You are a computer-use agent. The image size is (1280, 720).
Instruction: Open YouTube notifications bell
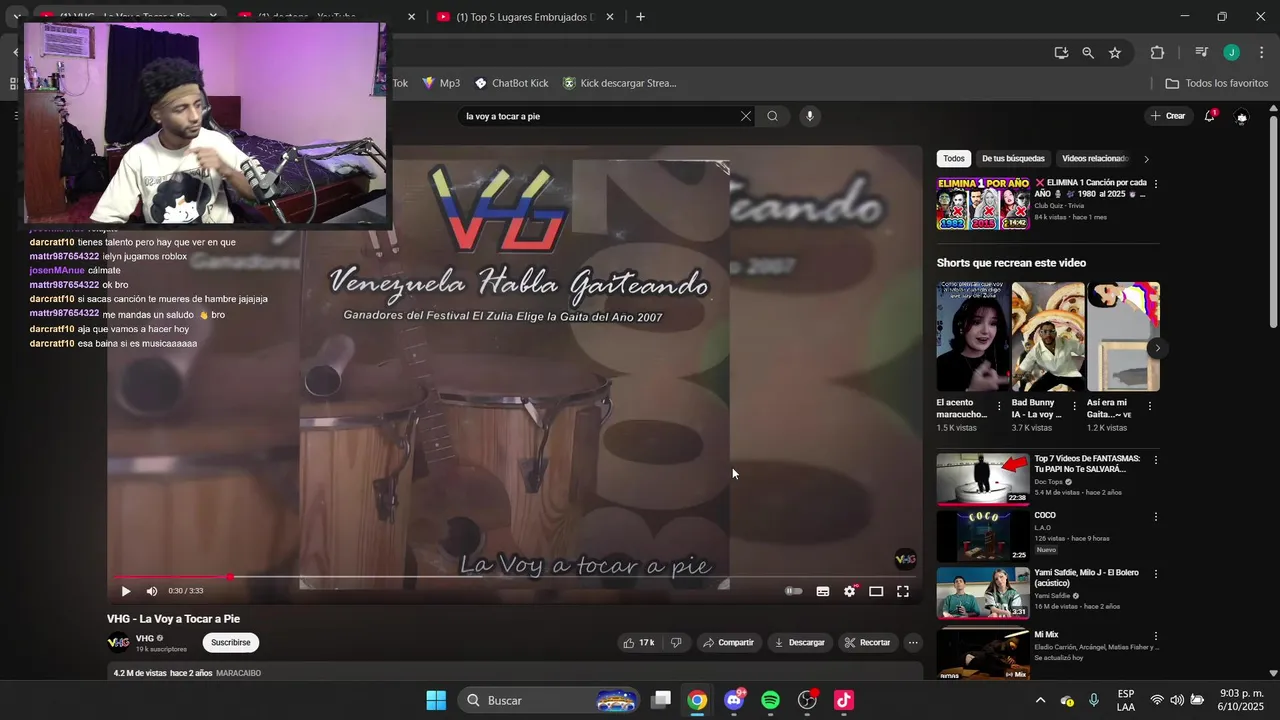[1210, 116]
